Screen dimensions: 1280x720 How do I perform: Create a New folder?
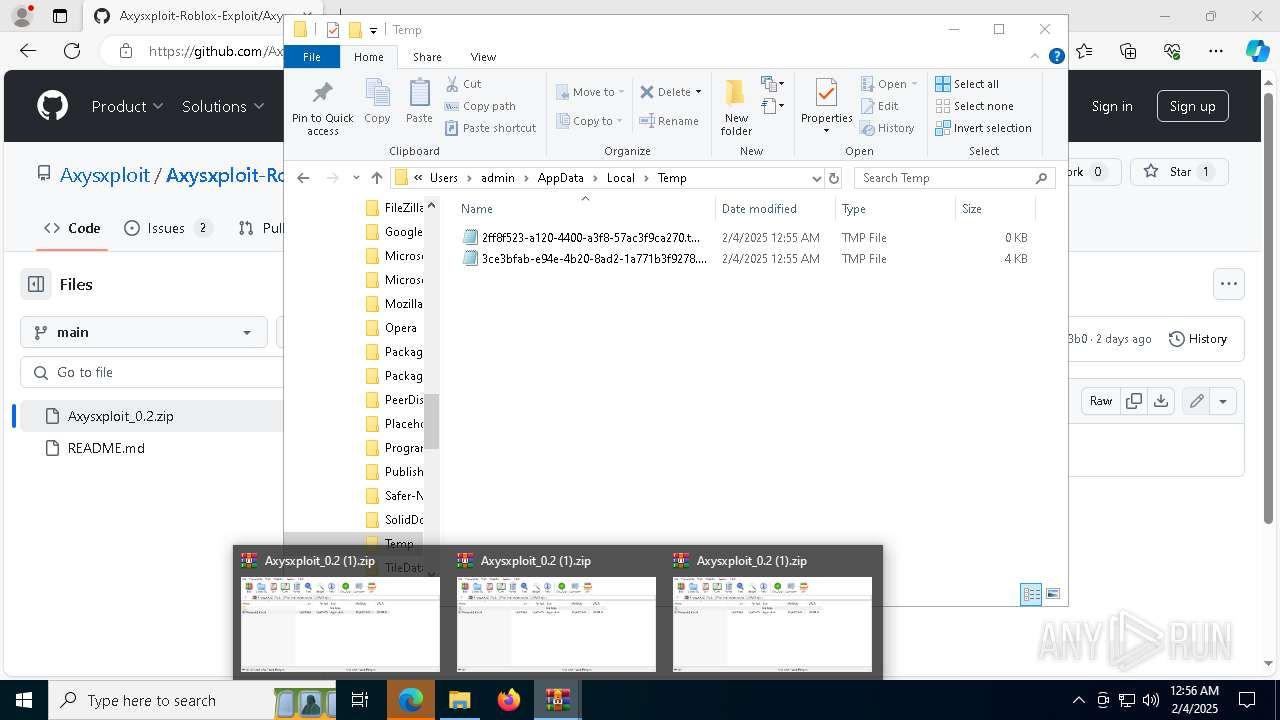tap(736, 108)
